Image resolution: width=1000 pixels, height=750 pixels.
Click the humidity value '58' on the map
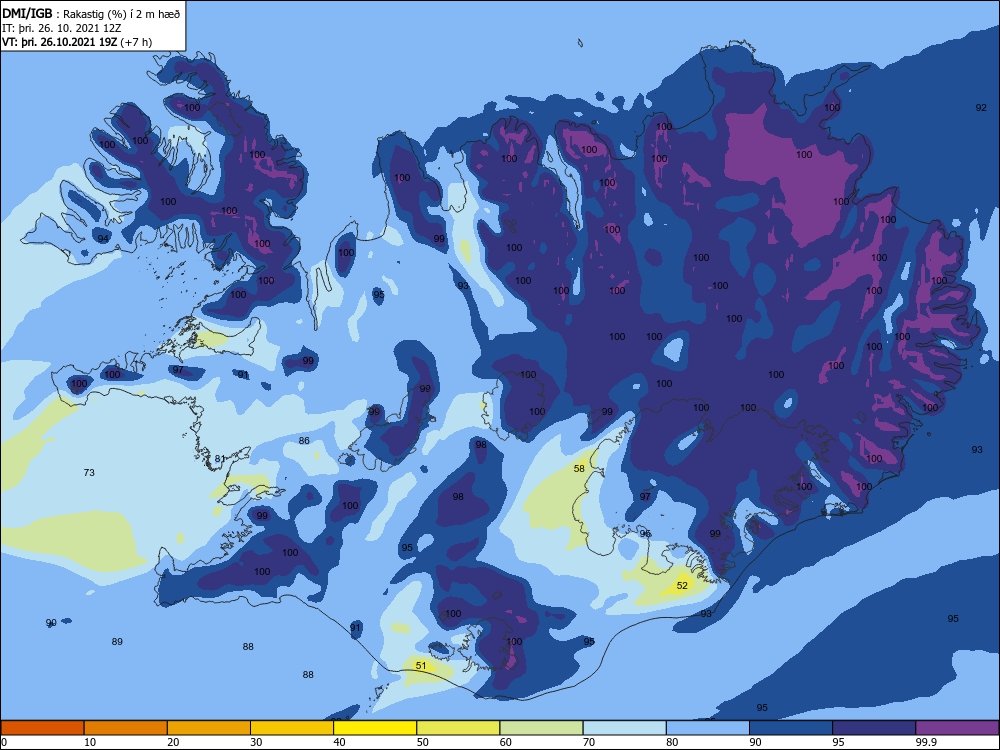(x=579, y=468)
